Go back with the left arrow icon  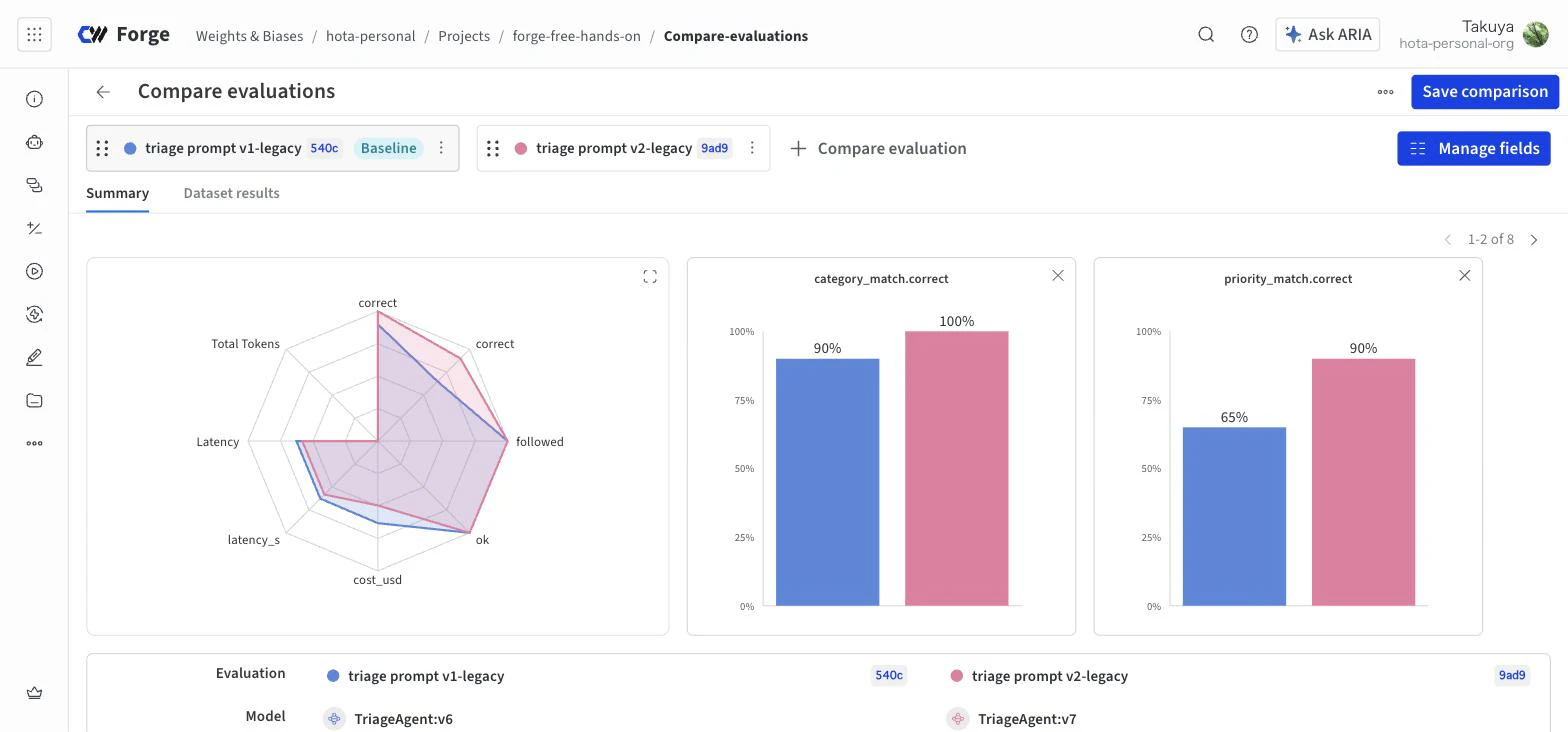[x=103, y=91]
